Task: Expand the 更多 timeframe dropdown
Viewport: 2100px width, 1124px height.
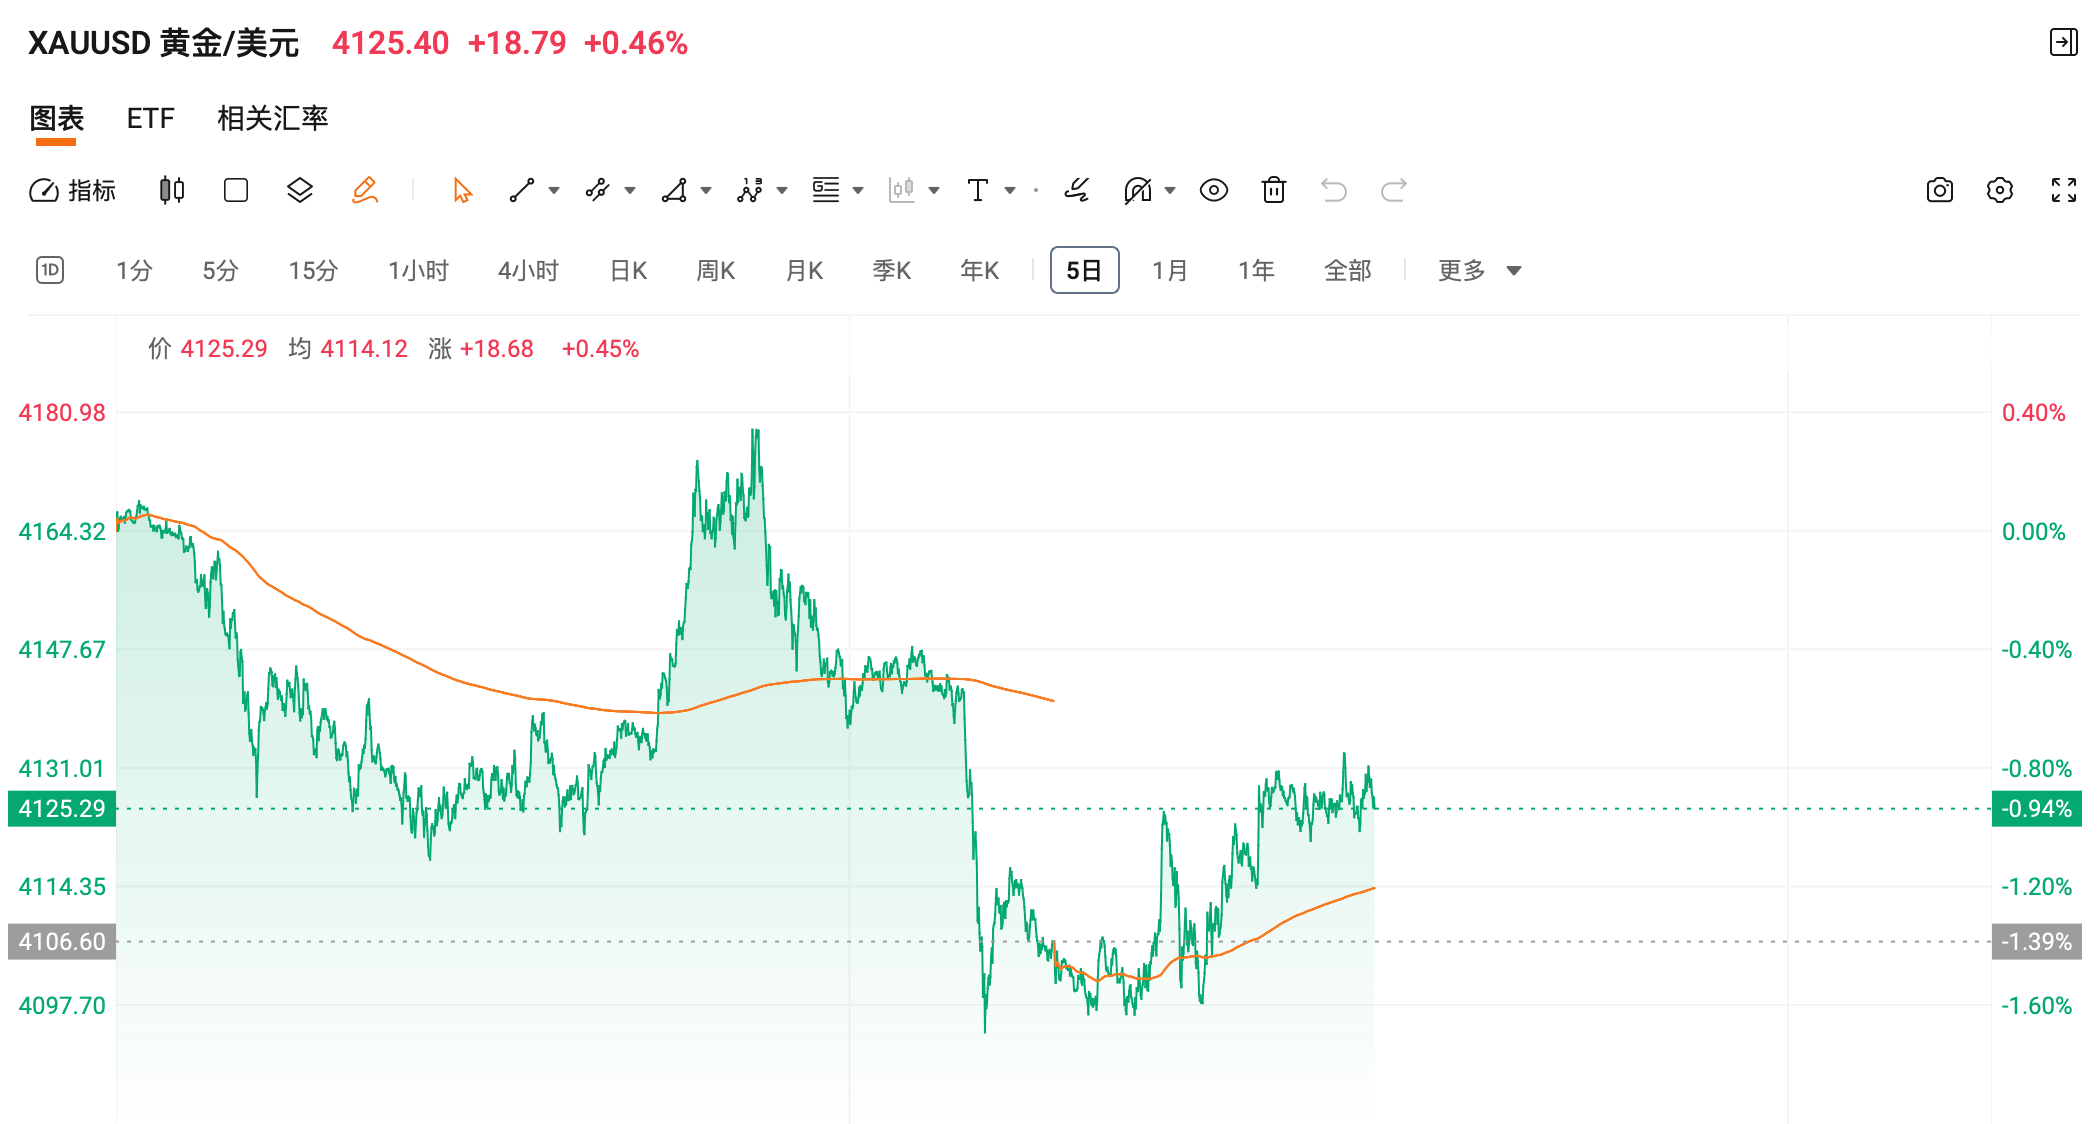Action: coord(1479,270)
